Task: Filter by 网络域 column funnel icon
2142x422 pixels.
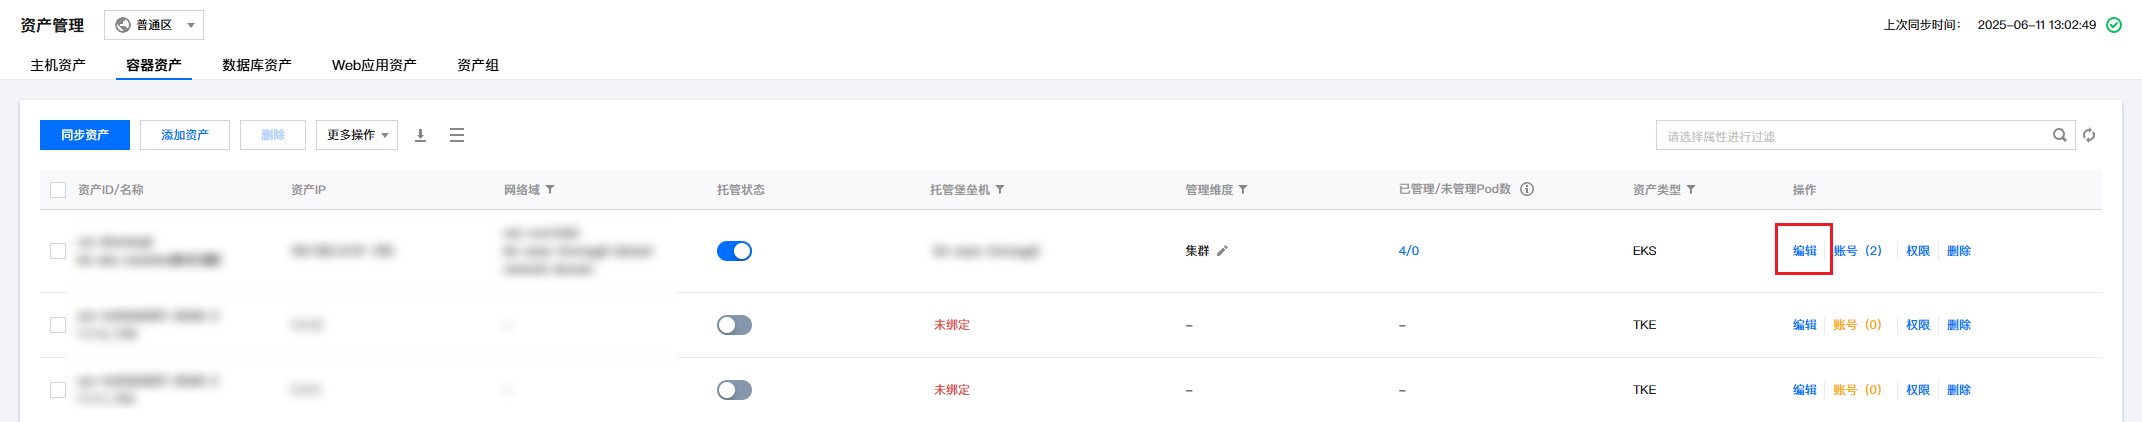Action: pyautogui.click(x=550, y=190)
